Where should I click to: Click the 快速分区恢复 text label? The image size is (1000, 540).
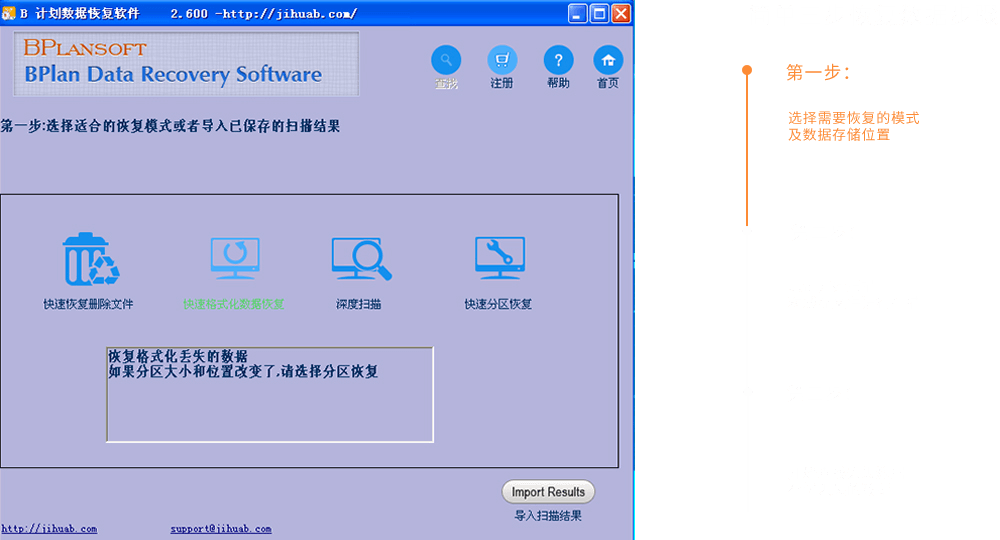coord(498,304)
